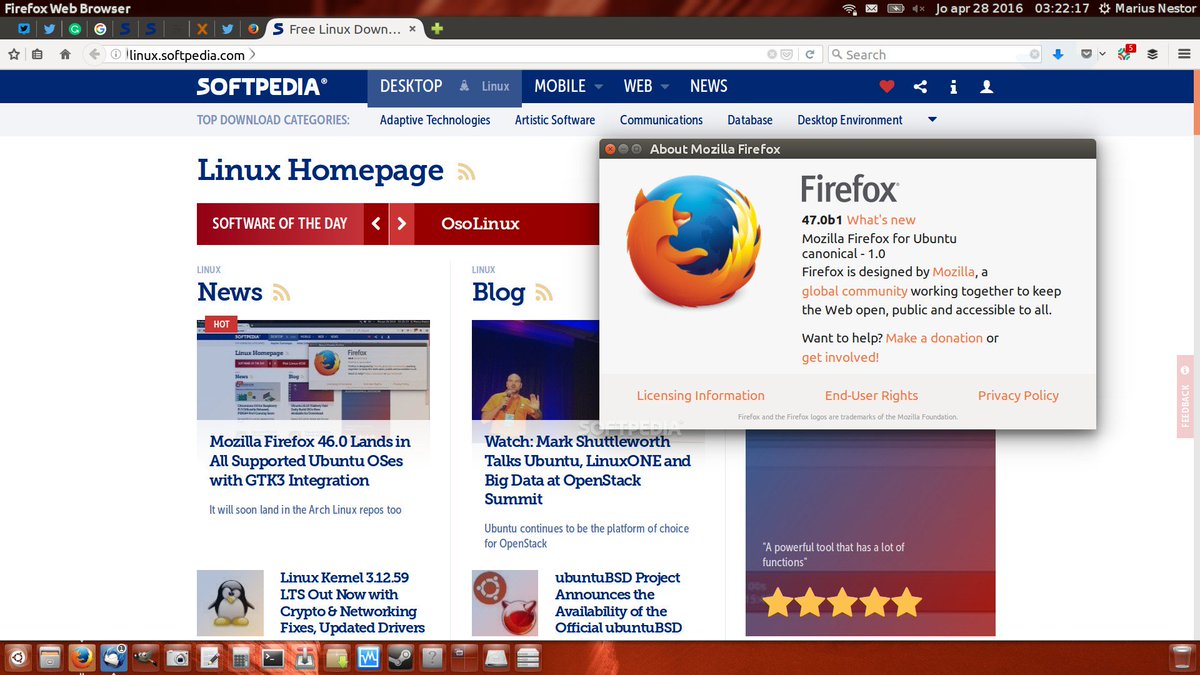The height and width of the screenshot is (675, 1200).
Task: Open ubuntuBSD Project article
Action: [x=618, y=603]
